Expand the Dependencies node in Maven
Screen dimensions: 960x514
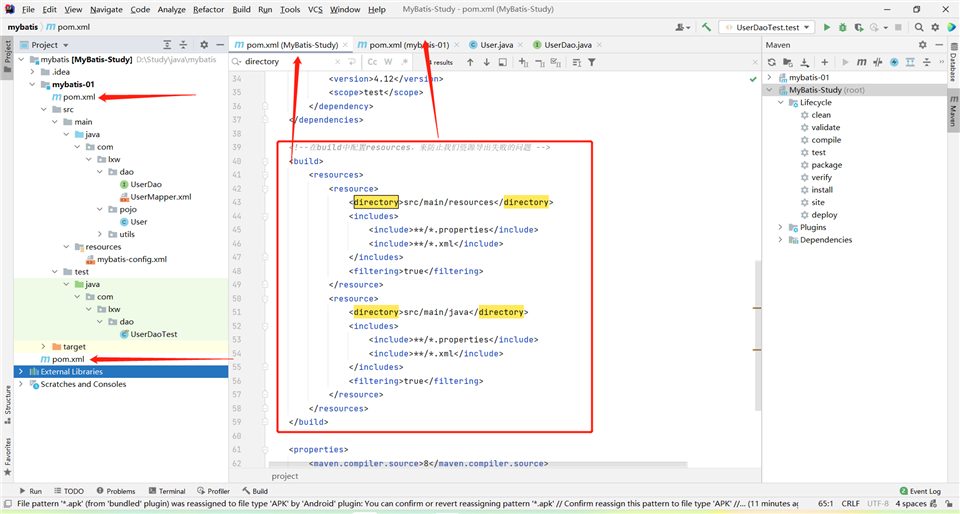pyautogui.click(x=781, y=240)
